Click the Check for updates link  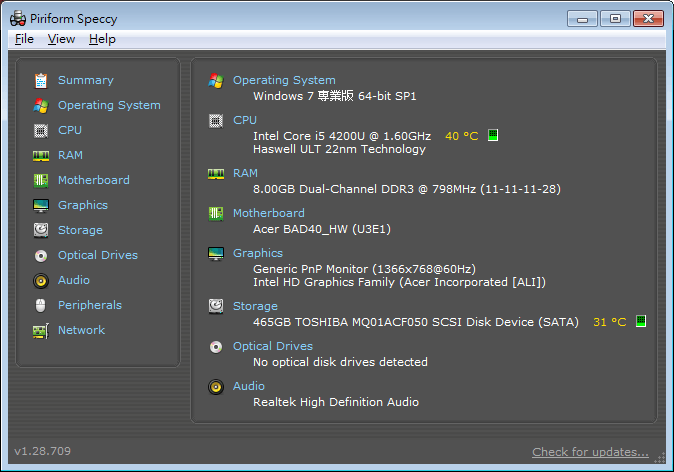[590, 452]
